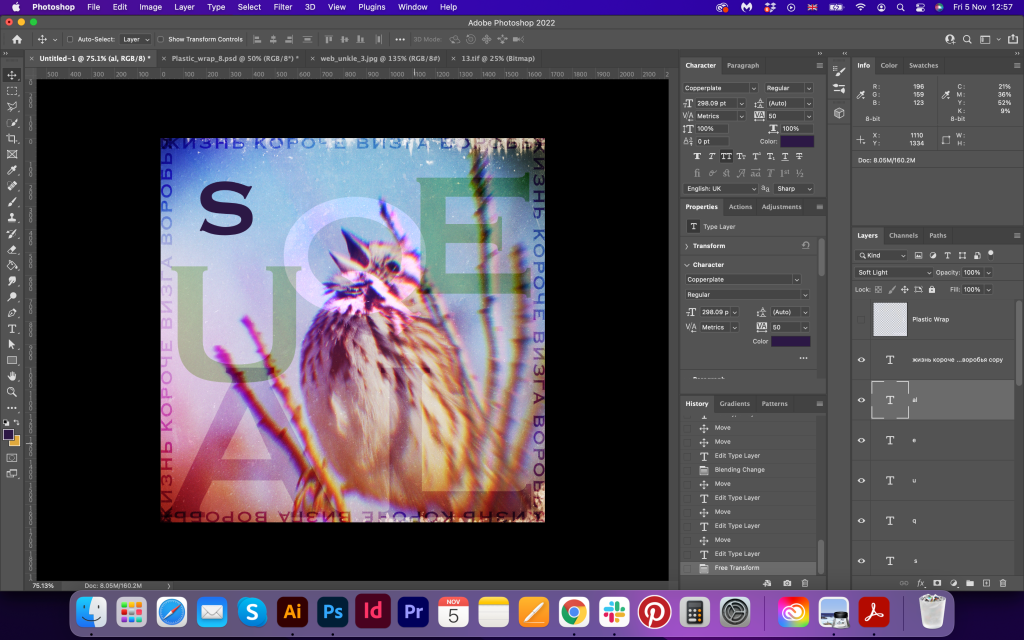The image size is (1024, 640).
Task: Create a new layer from Layers panel
Action: (986, 582)
